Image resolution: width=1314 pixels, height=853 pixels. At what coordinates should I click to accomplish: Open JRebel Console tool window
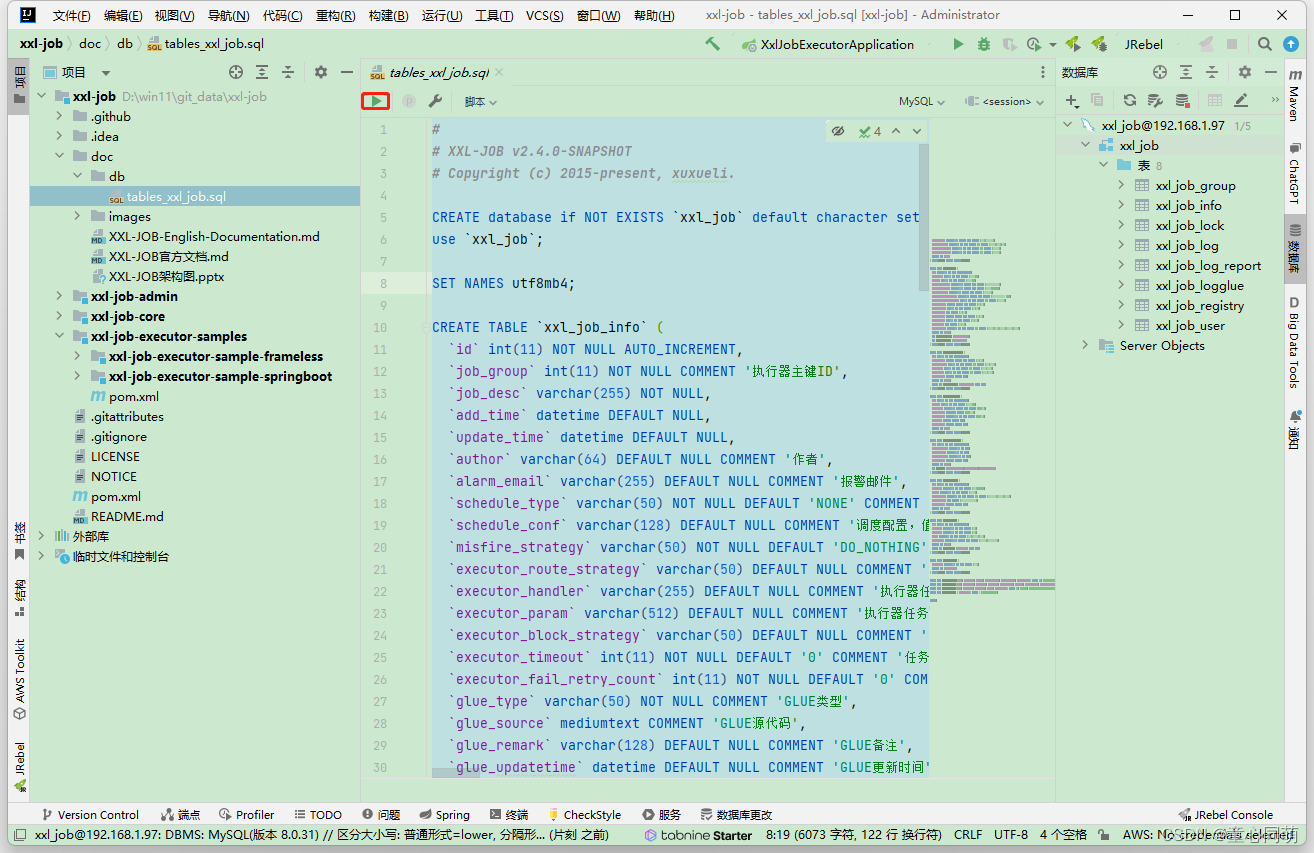pyautogui.click(x=1226, y=815)
